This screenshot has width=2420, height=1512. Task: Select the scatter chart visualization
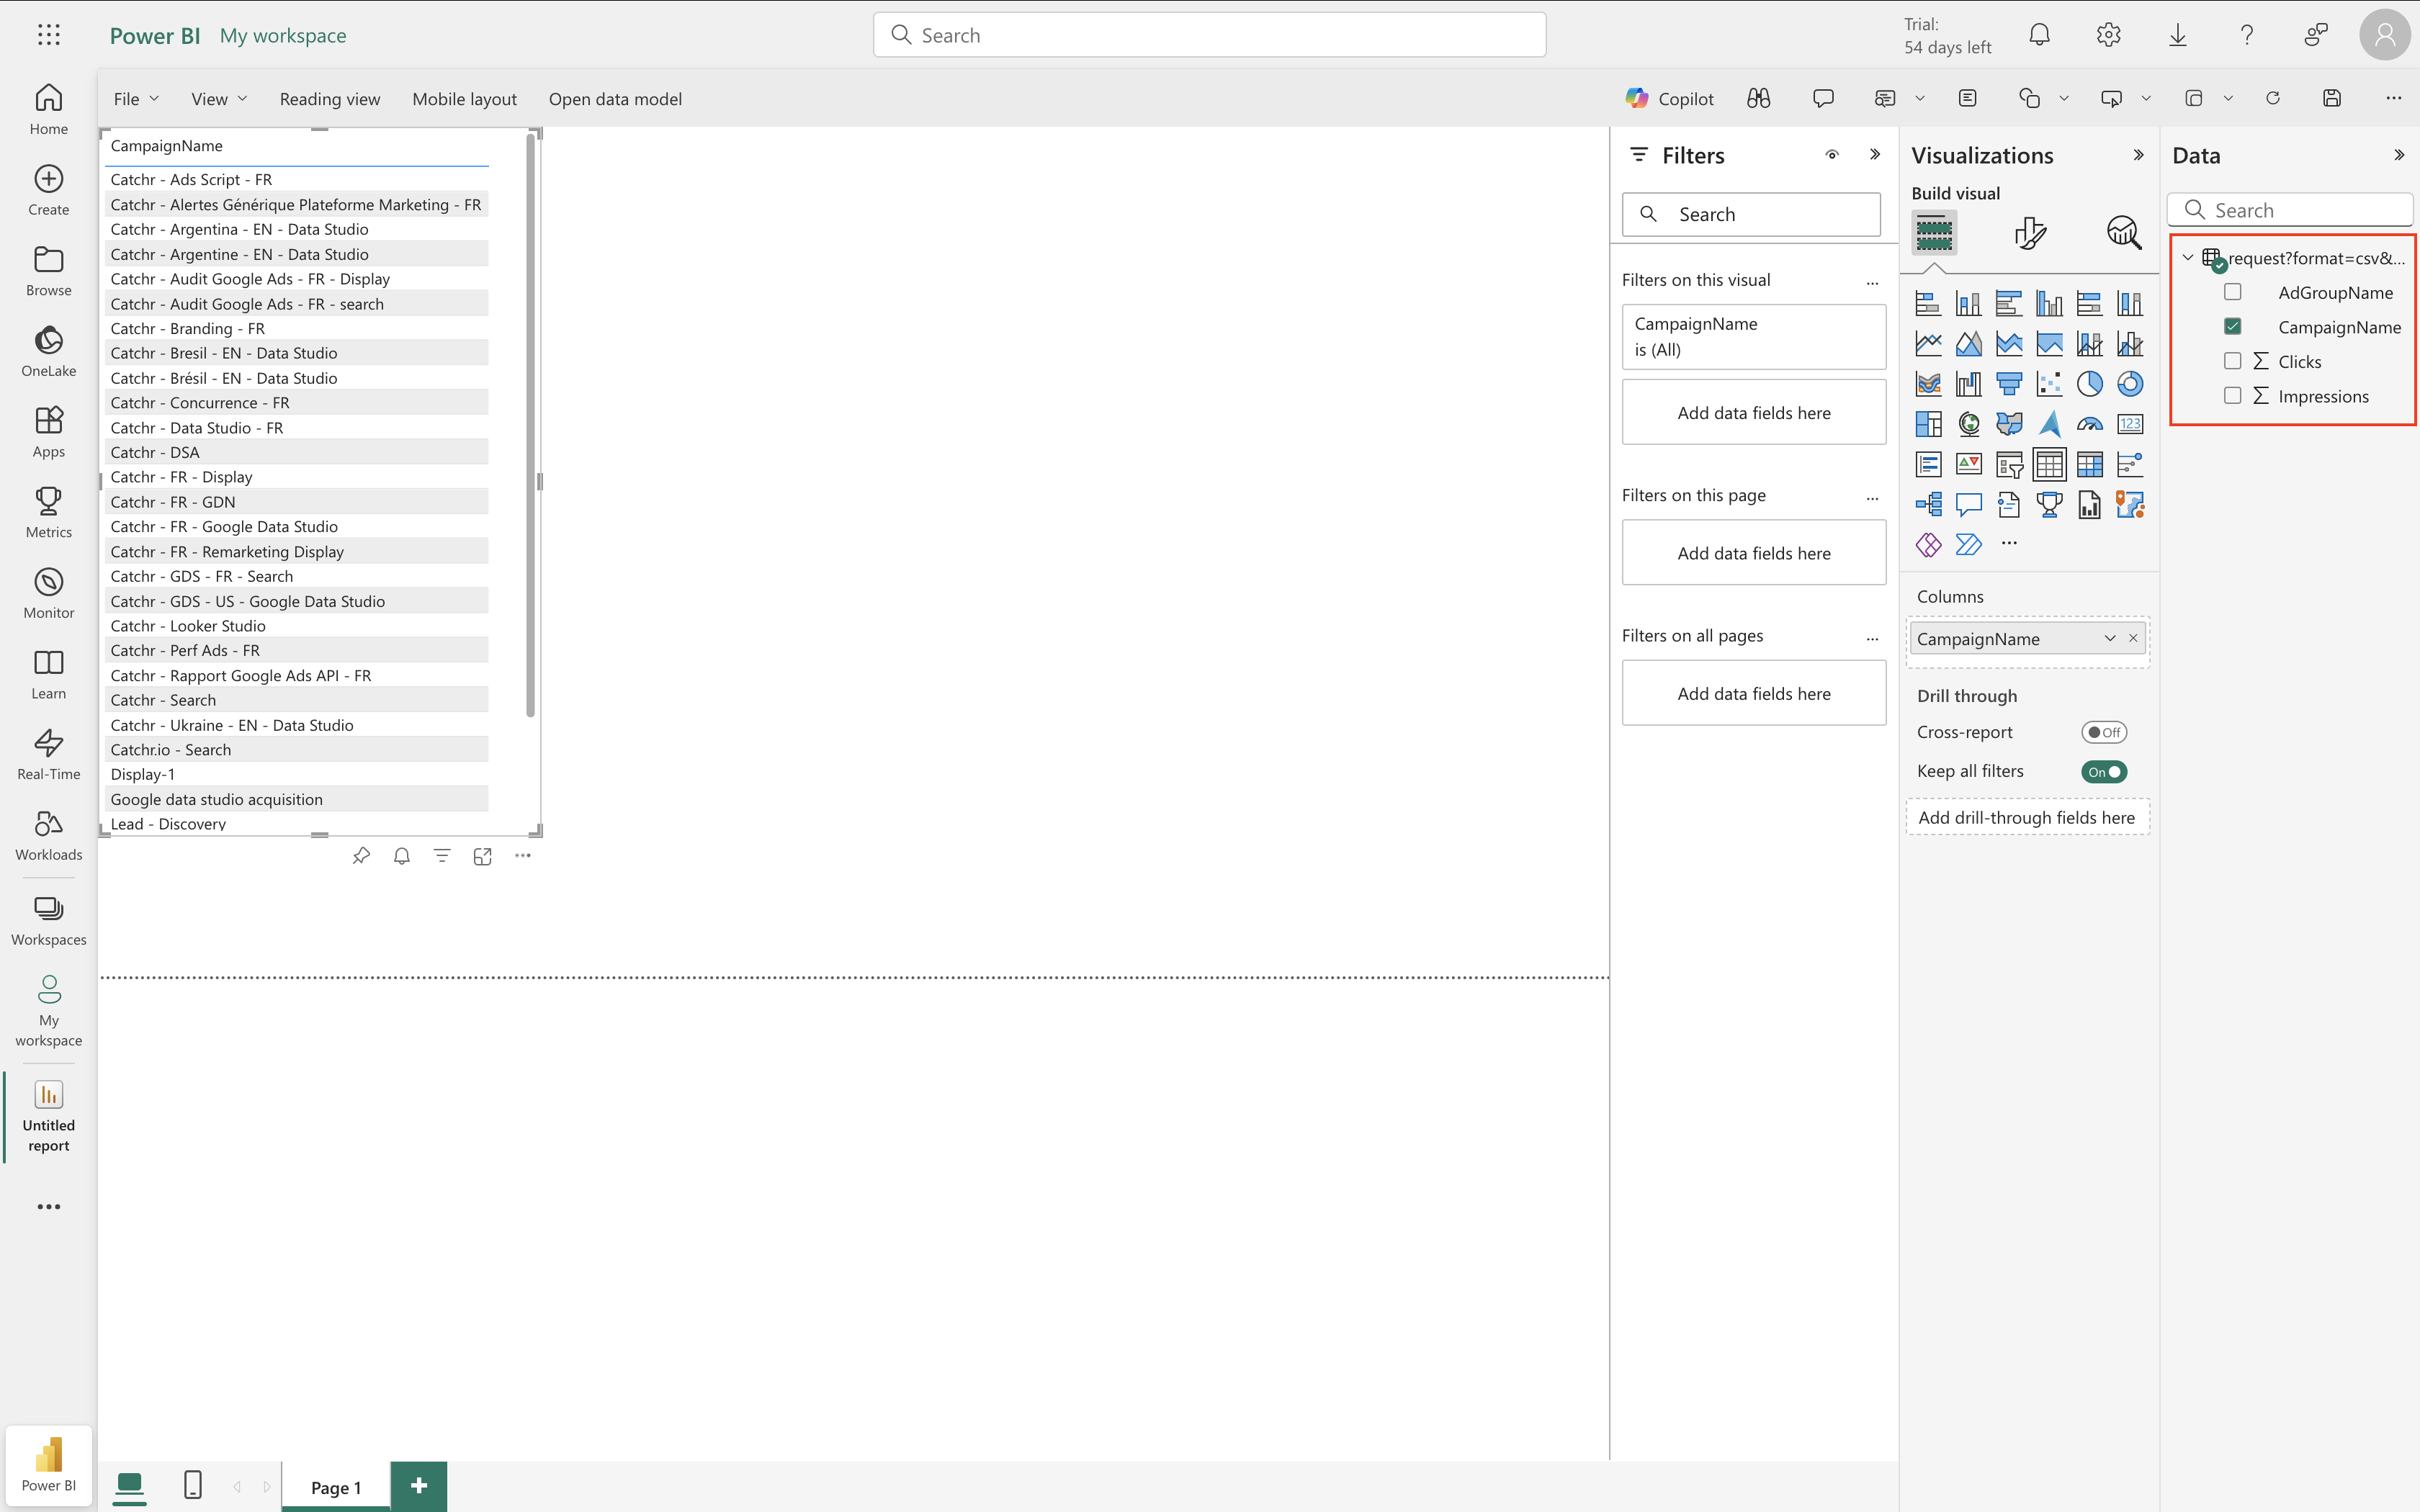[2049, 384]
